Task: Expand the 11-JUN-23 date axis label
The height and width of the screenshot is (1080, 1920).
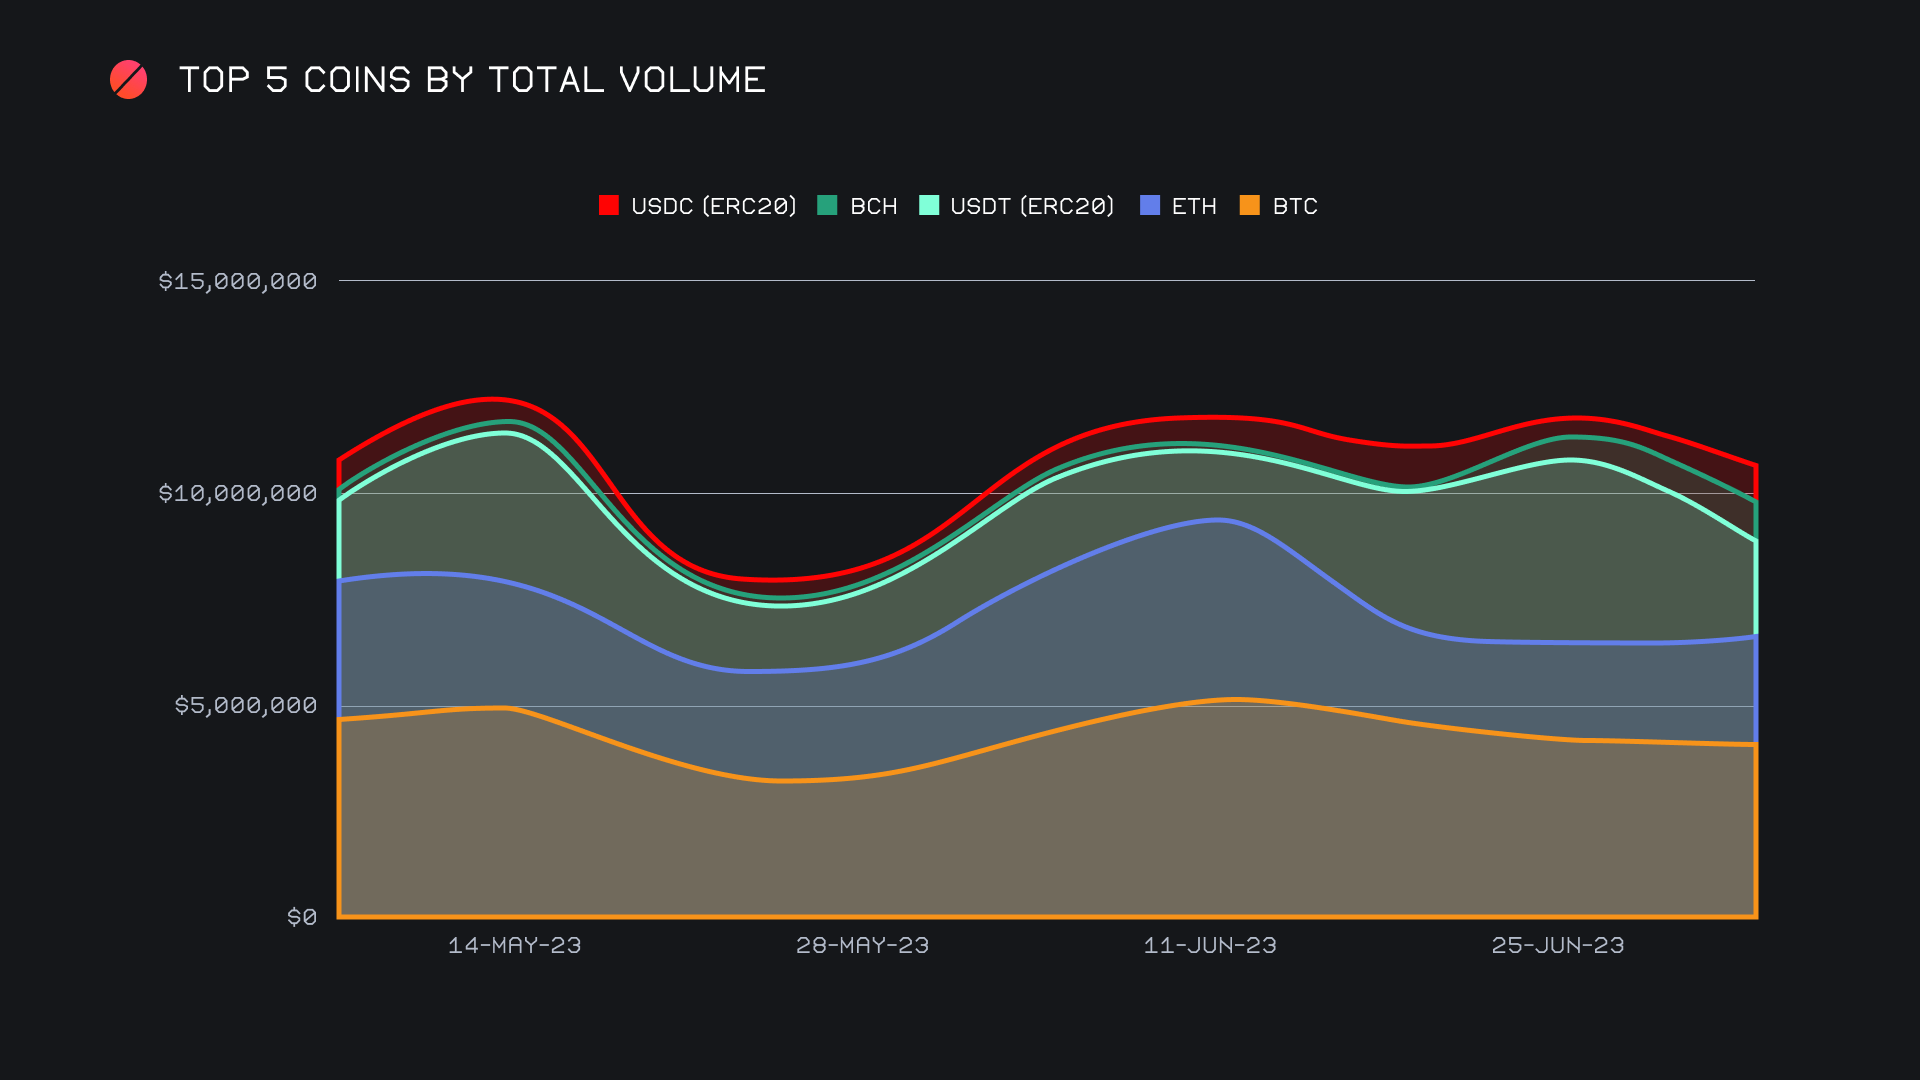Action: click(x=1211, y=944)
